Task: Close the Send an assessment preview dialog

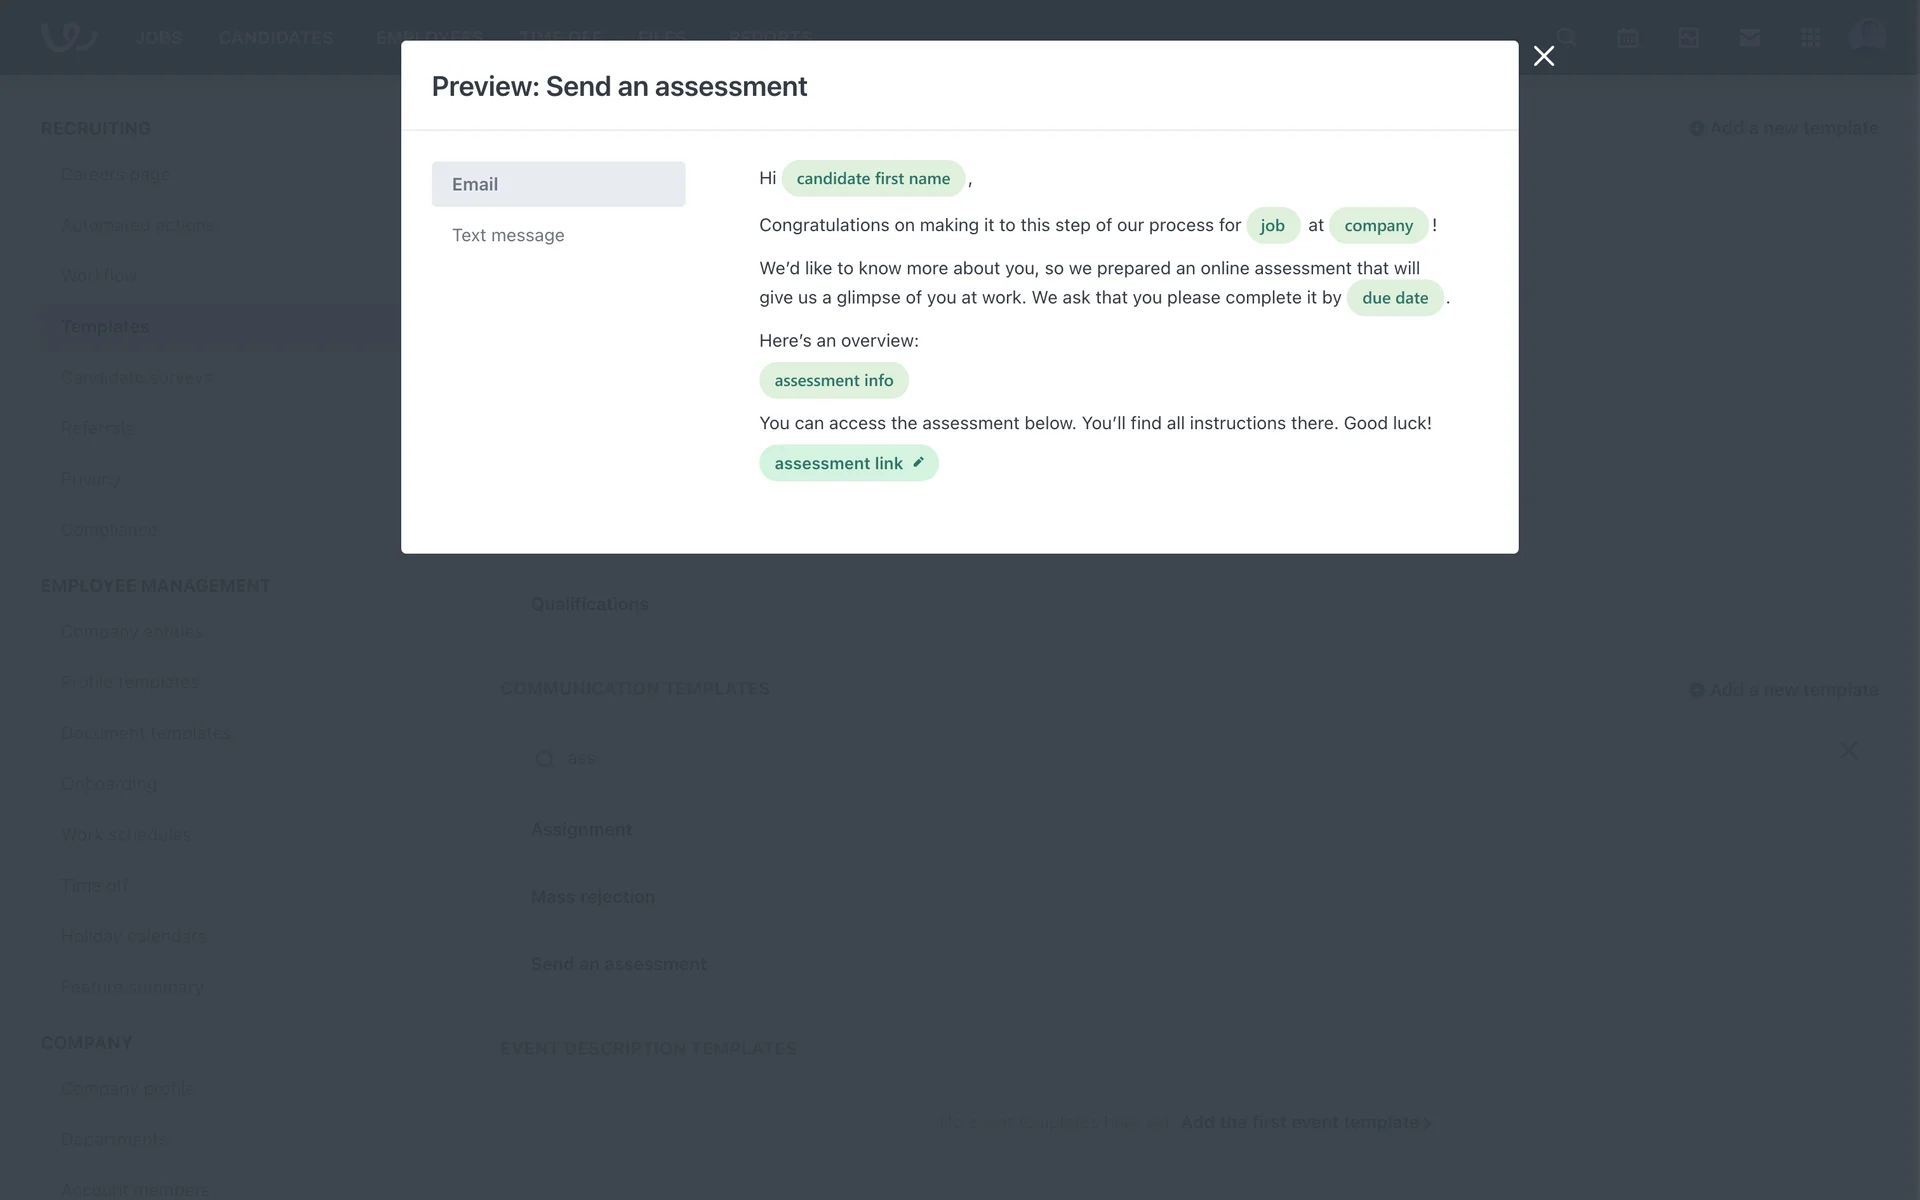Action: (x=1544, y=56)
